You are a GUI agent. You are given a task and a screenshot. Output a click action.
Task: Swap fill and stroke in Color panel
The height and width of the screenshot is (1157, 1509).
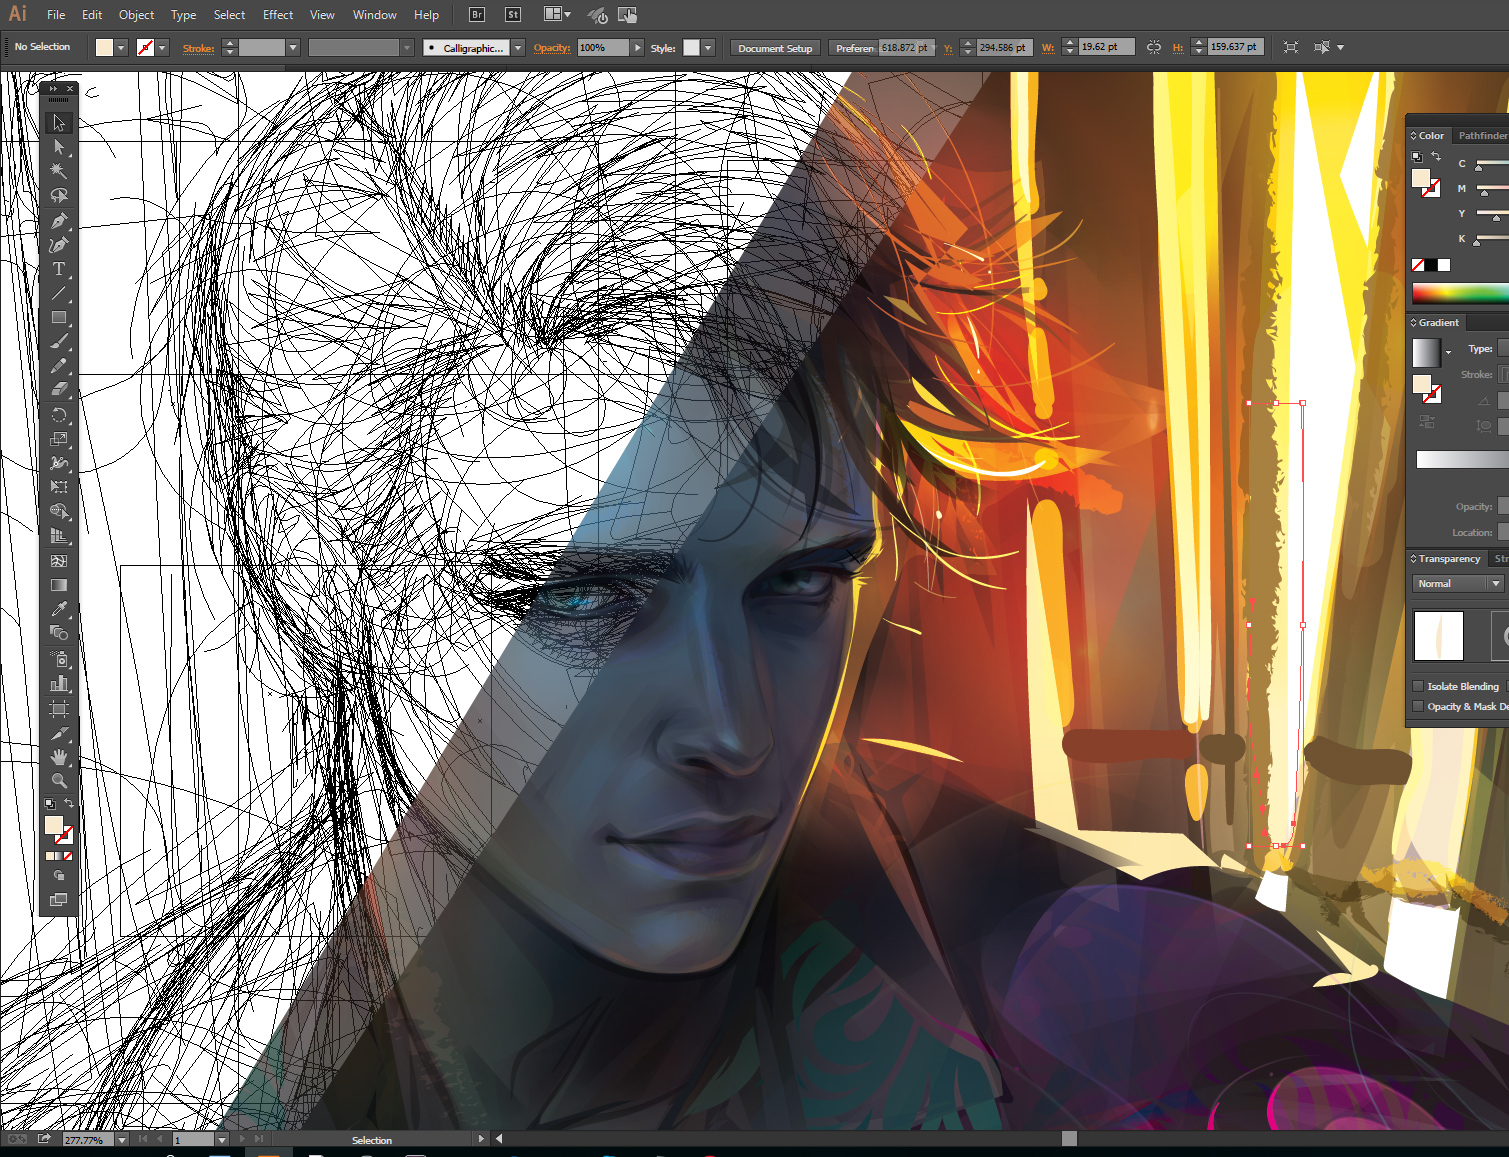click(x=1436, y=156)
